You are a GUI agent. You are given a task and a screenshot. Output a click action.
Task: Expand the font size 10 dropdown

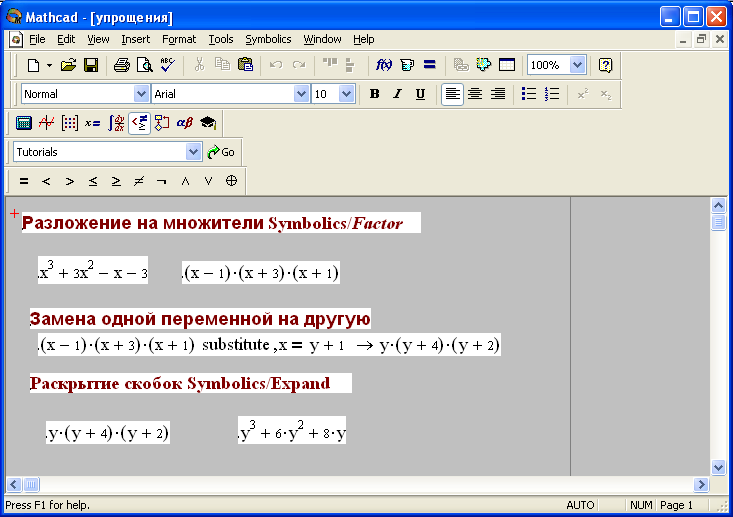[346, 94]
